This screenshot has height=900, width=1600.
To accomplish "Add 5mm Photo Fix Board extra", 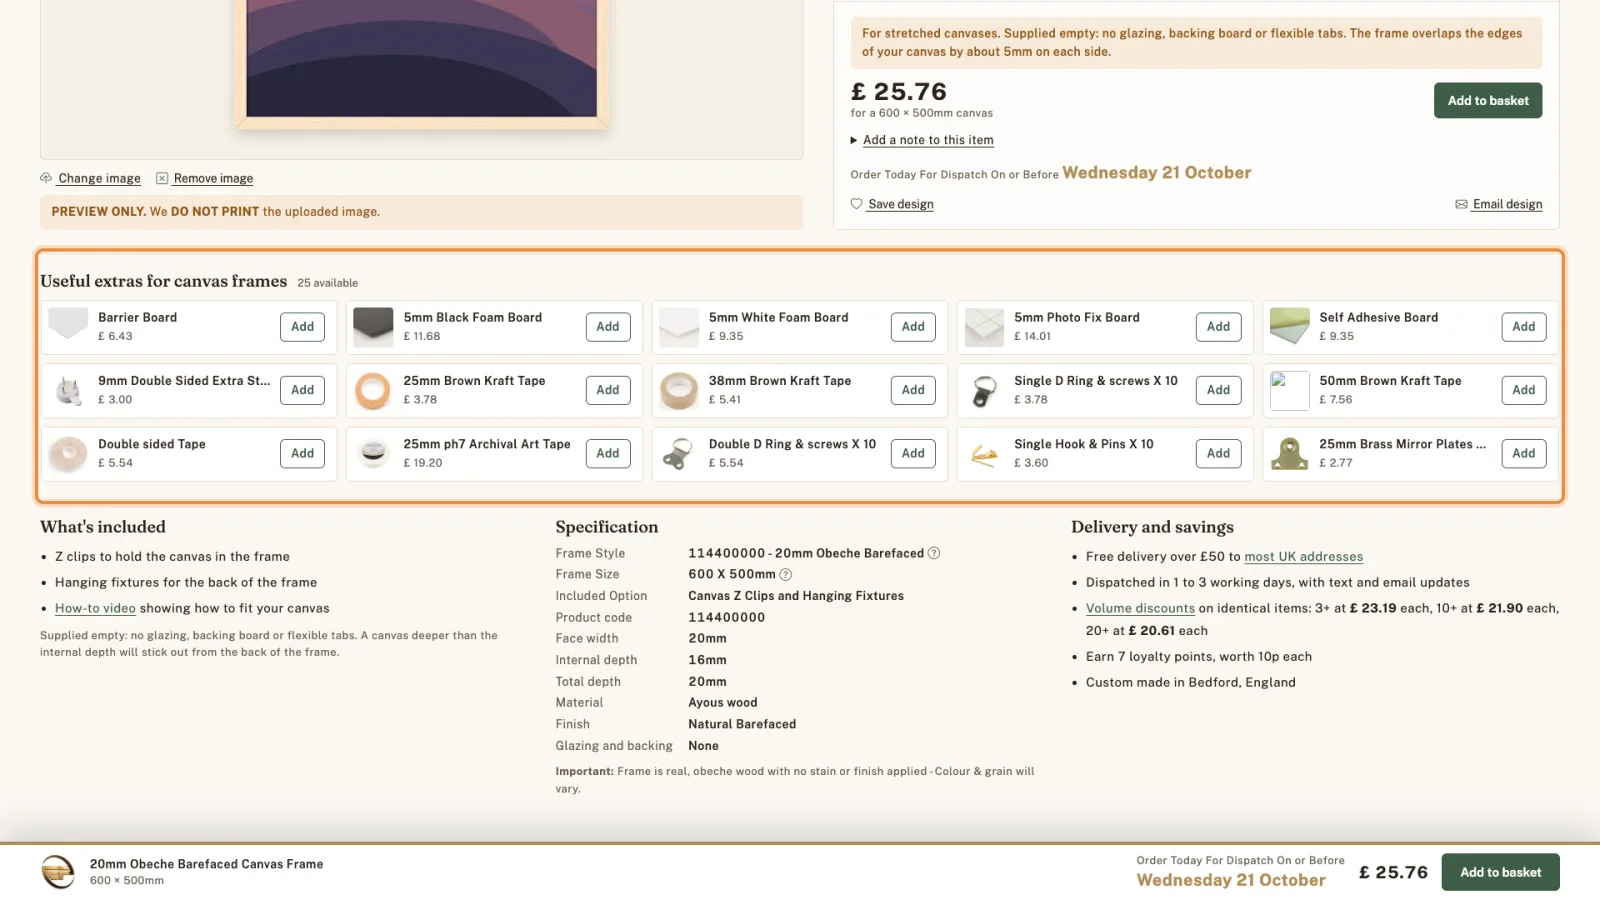I will click(x=1218, y=326).
